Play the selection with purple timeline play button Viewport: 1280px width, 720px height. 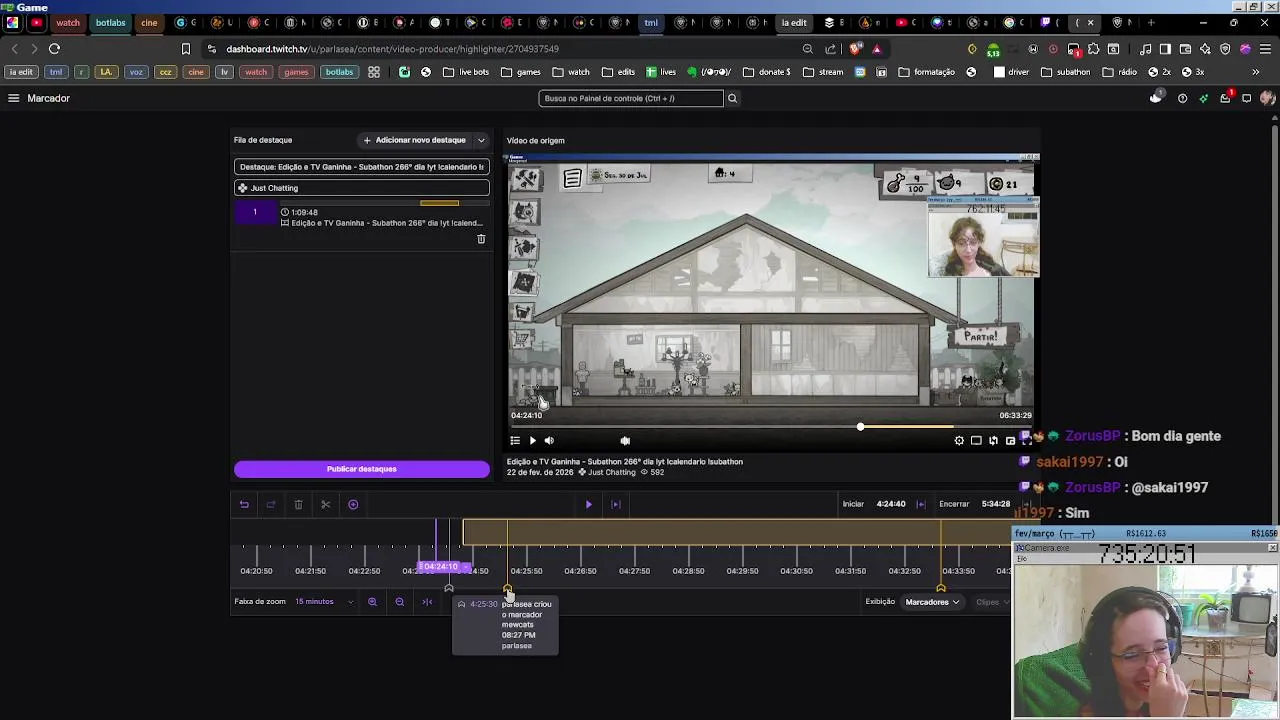[x=588, y=505]
